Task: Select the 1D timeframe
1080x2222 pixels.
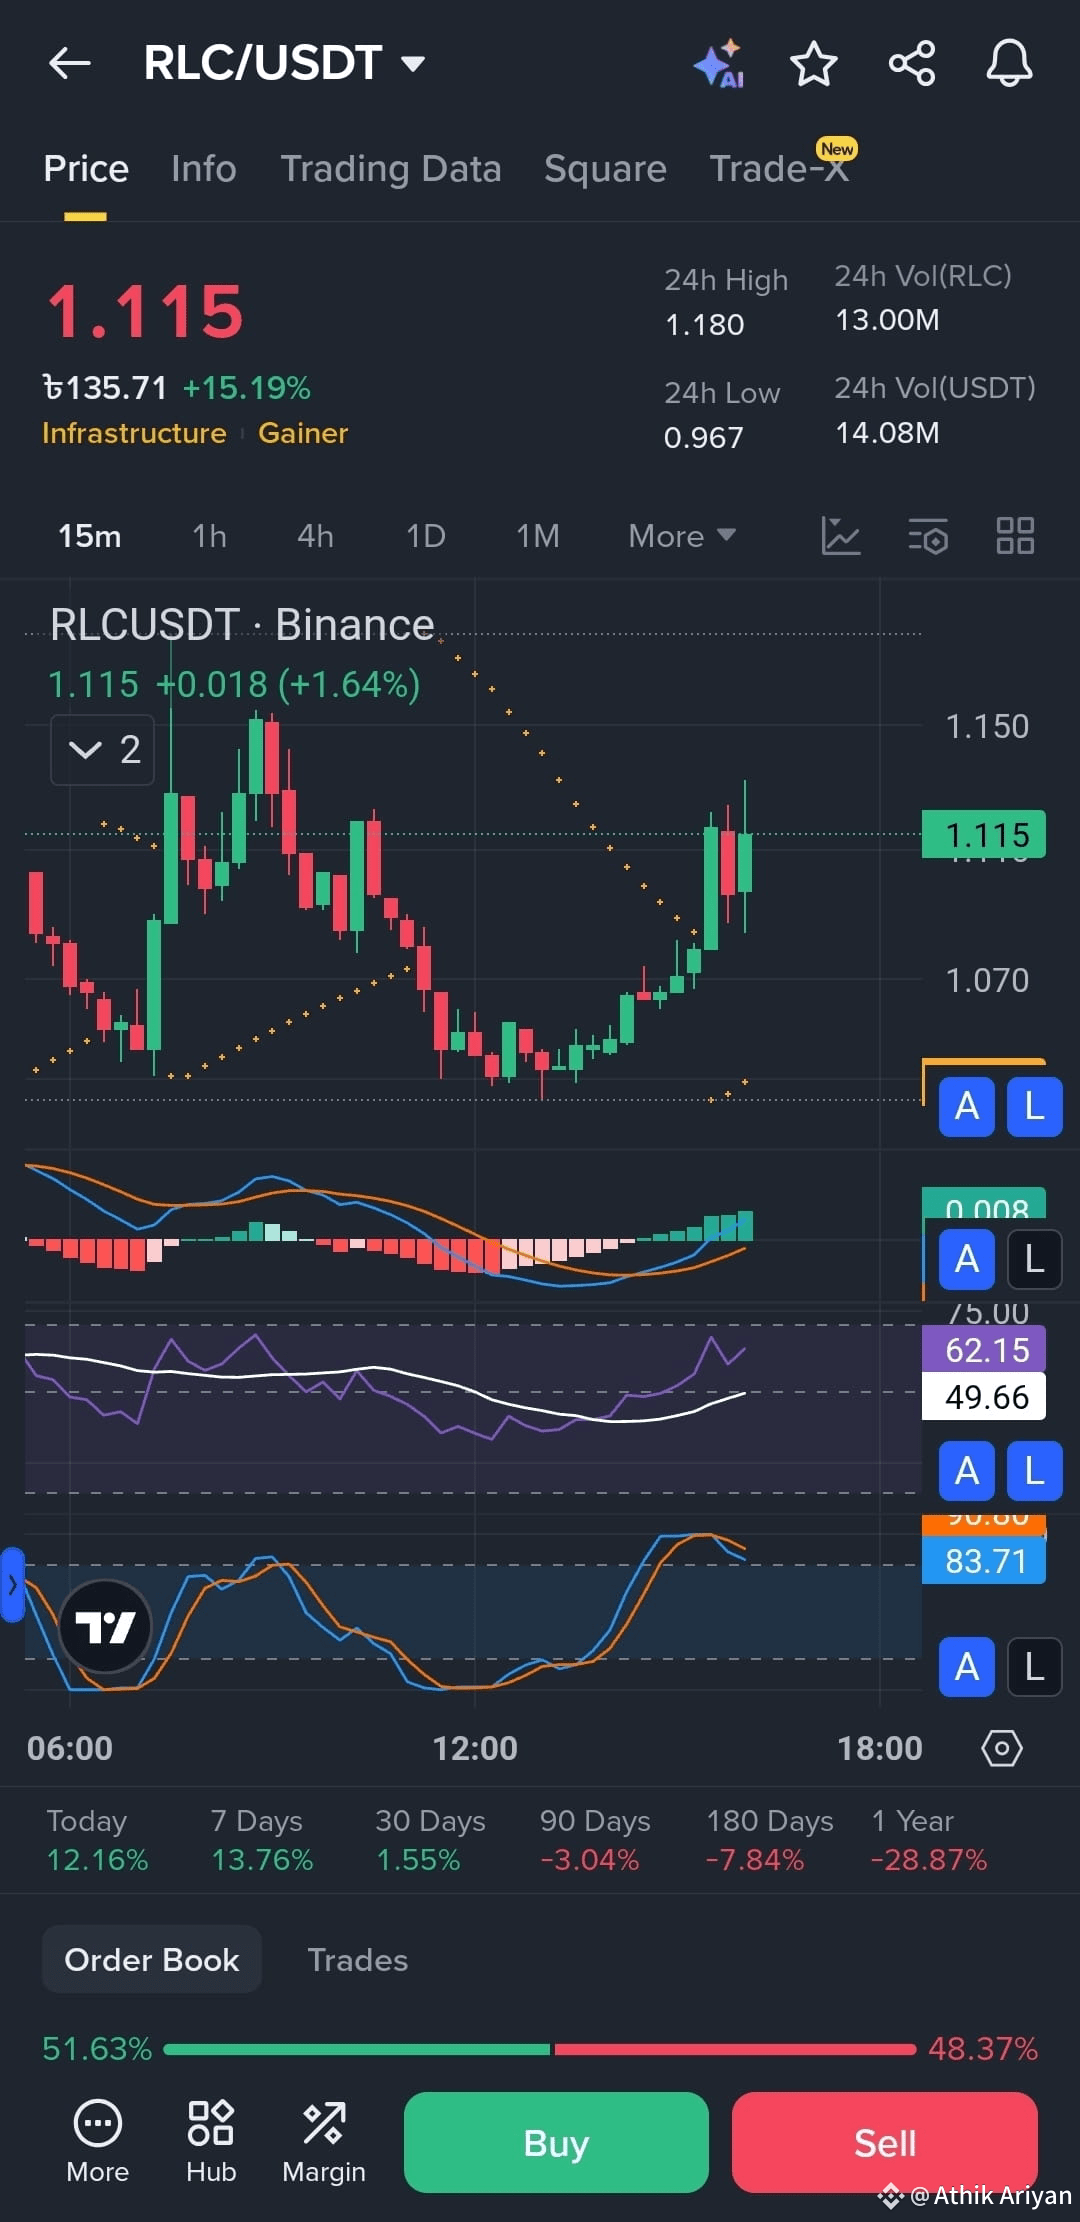Action: pos(425,536)
